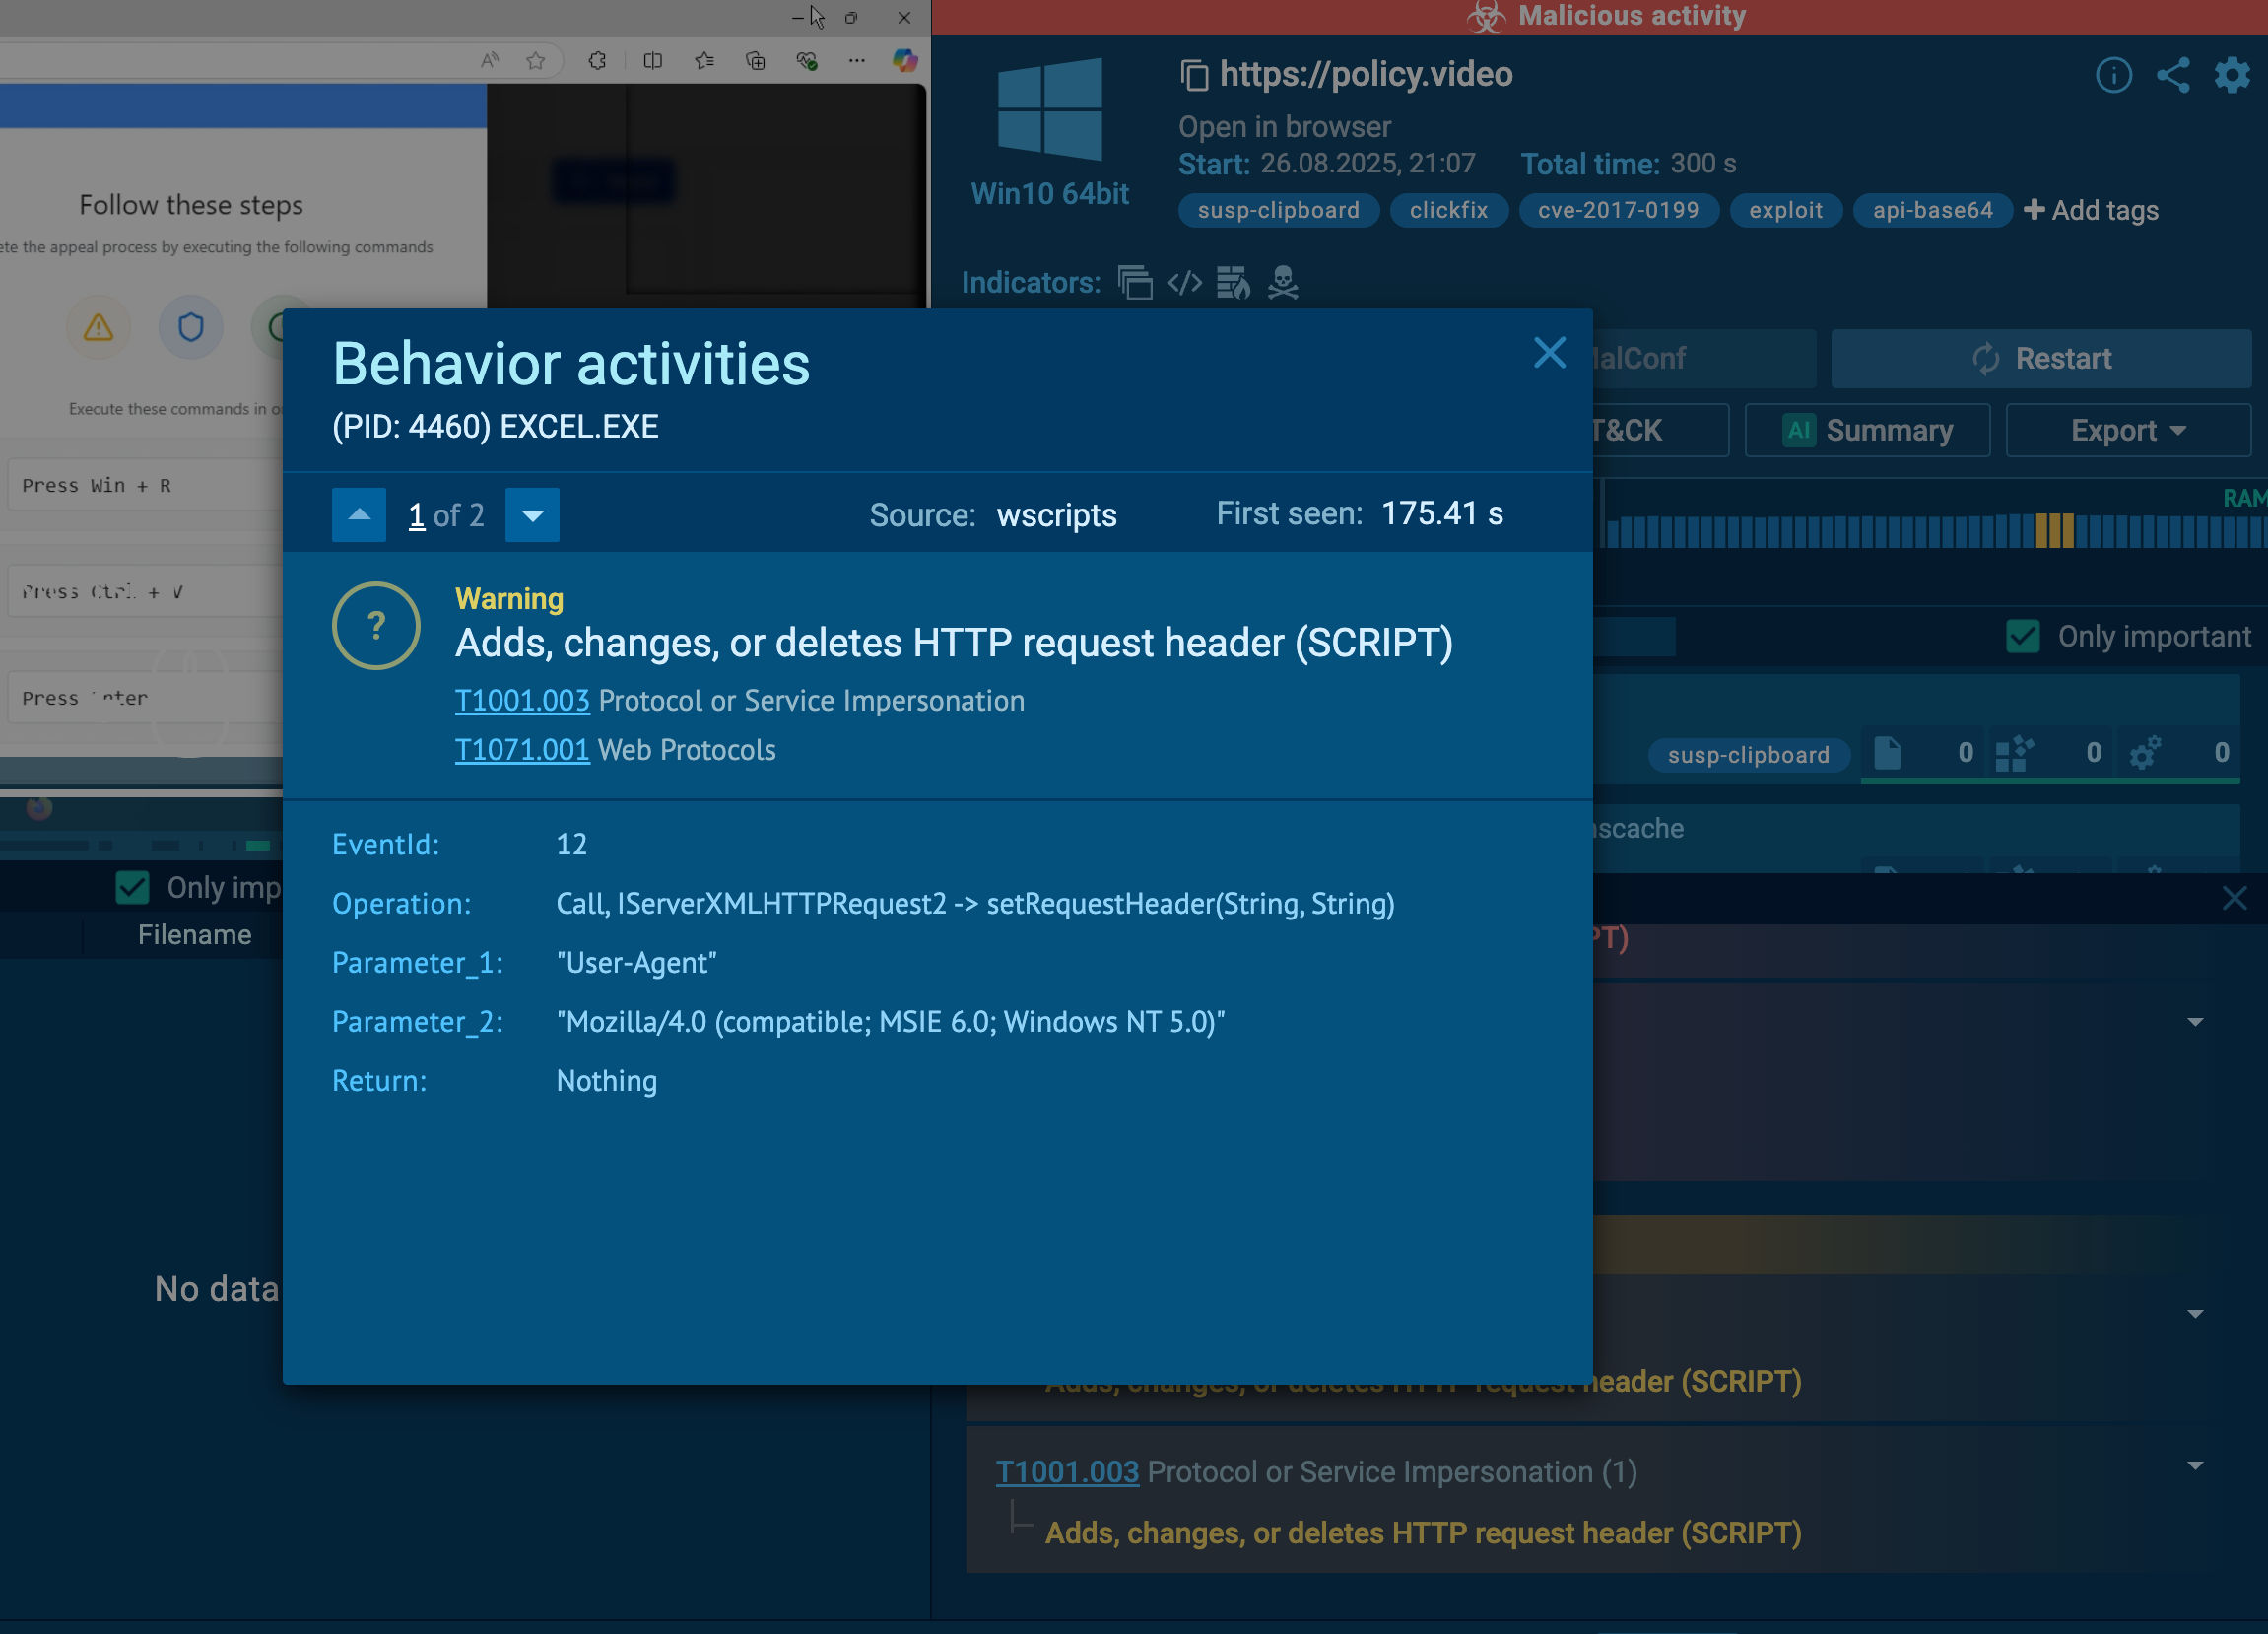Screen dimensions: 2268x1634
Task: Open the AI Summary tab
Action: [x=1867, y=431]
